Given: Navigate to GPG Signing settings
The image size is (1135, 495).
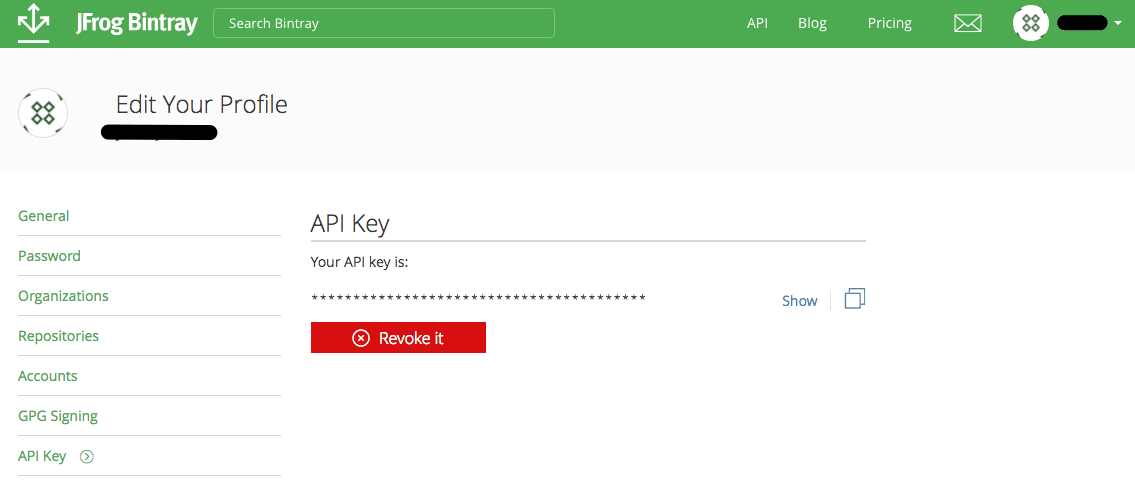Looking at the screenshot, I should coord(58,416).
